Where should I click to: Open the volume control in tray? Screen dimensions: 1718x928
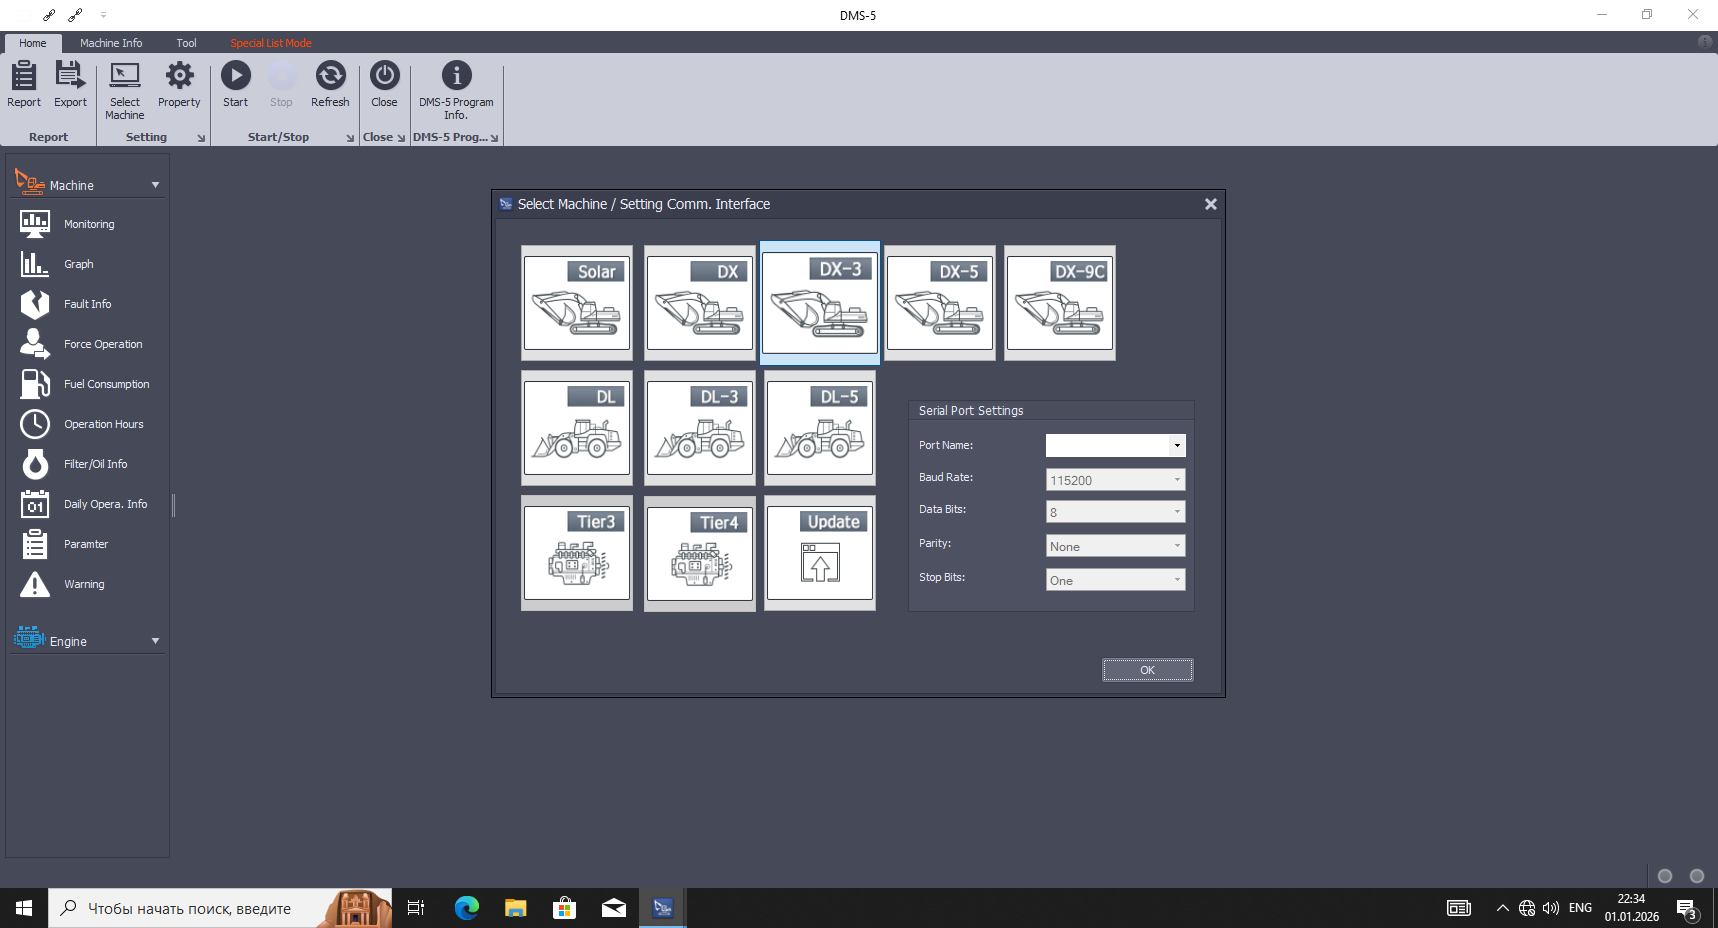coord(1551,908)
